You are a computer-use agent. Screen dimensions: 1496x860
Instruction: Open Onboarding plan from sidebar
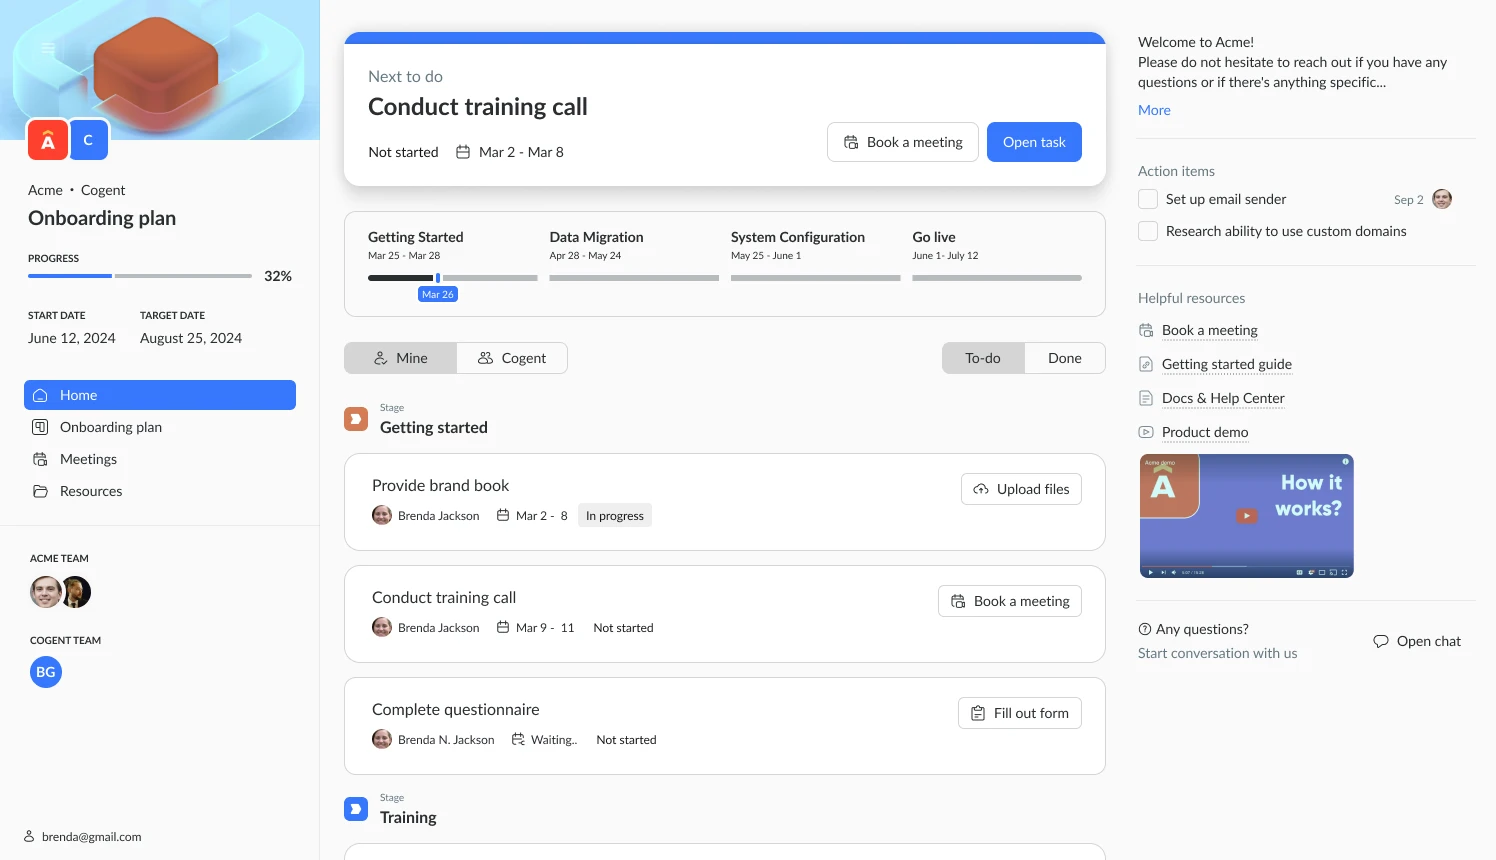tap(160, 427)
